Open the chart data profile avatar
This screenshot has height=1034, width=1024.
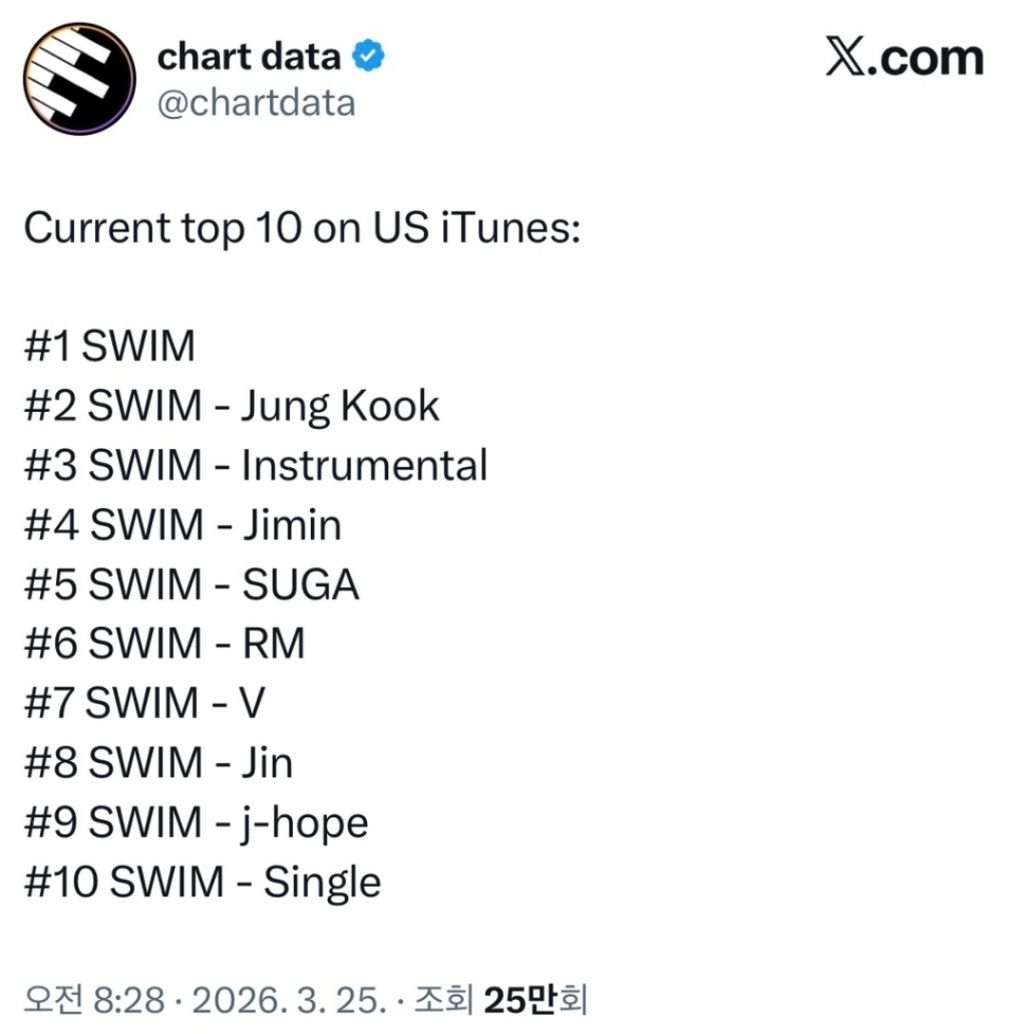point(79,79)
